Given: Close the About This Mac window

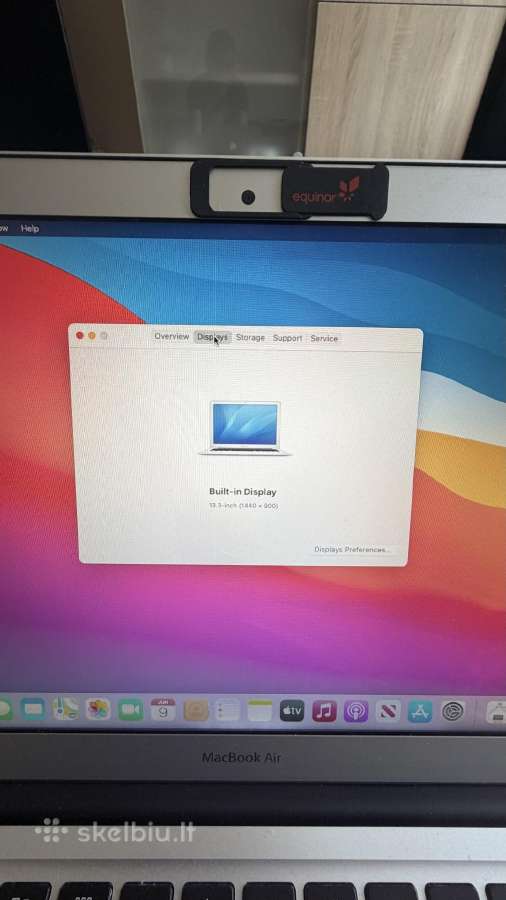Looking at the screenshot, I should tap(80, 335).
